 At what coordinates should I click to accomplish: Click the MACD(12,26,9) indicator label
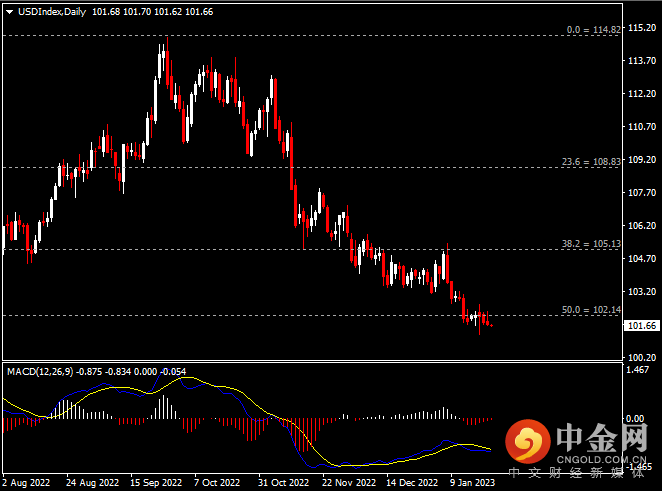(x=40, y=372)
